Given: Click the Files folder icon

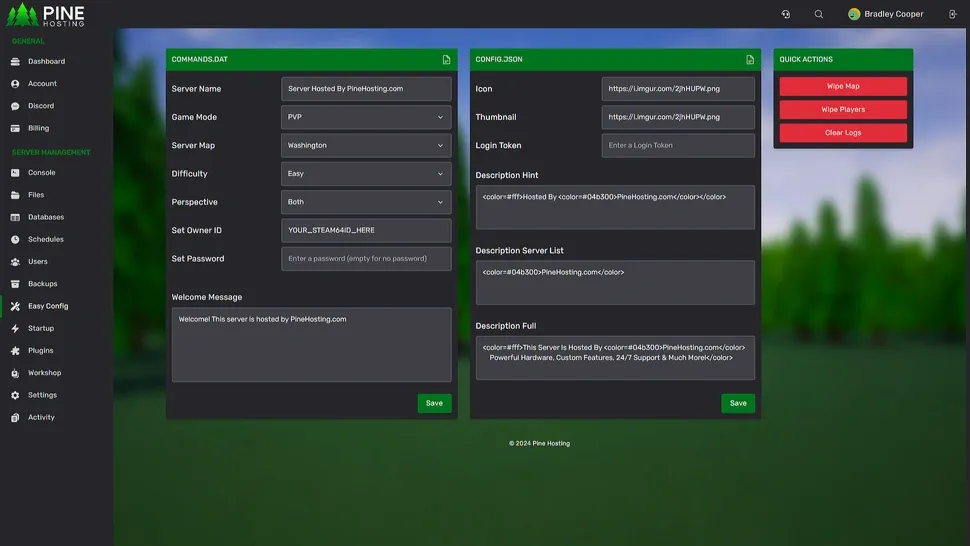Looking at the screenshot, I should [x=15, y=195].
